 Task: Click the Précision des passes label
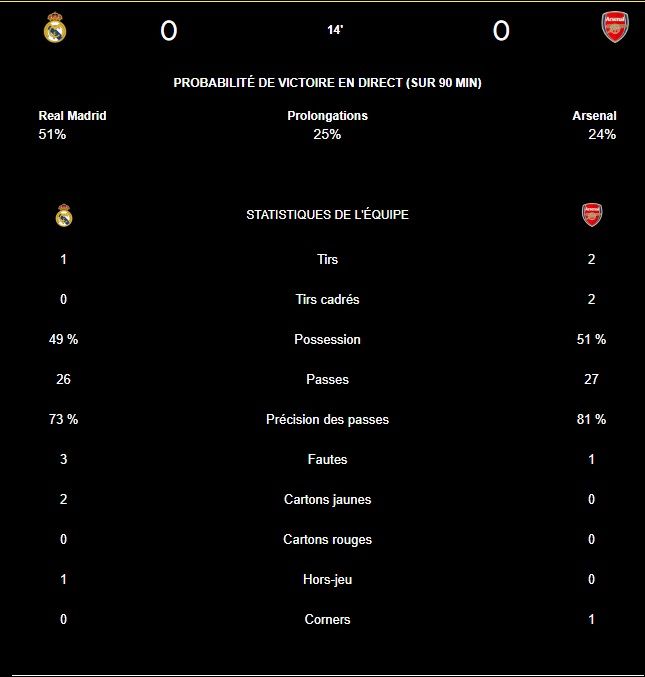coord(327,419)
